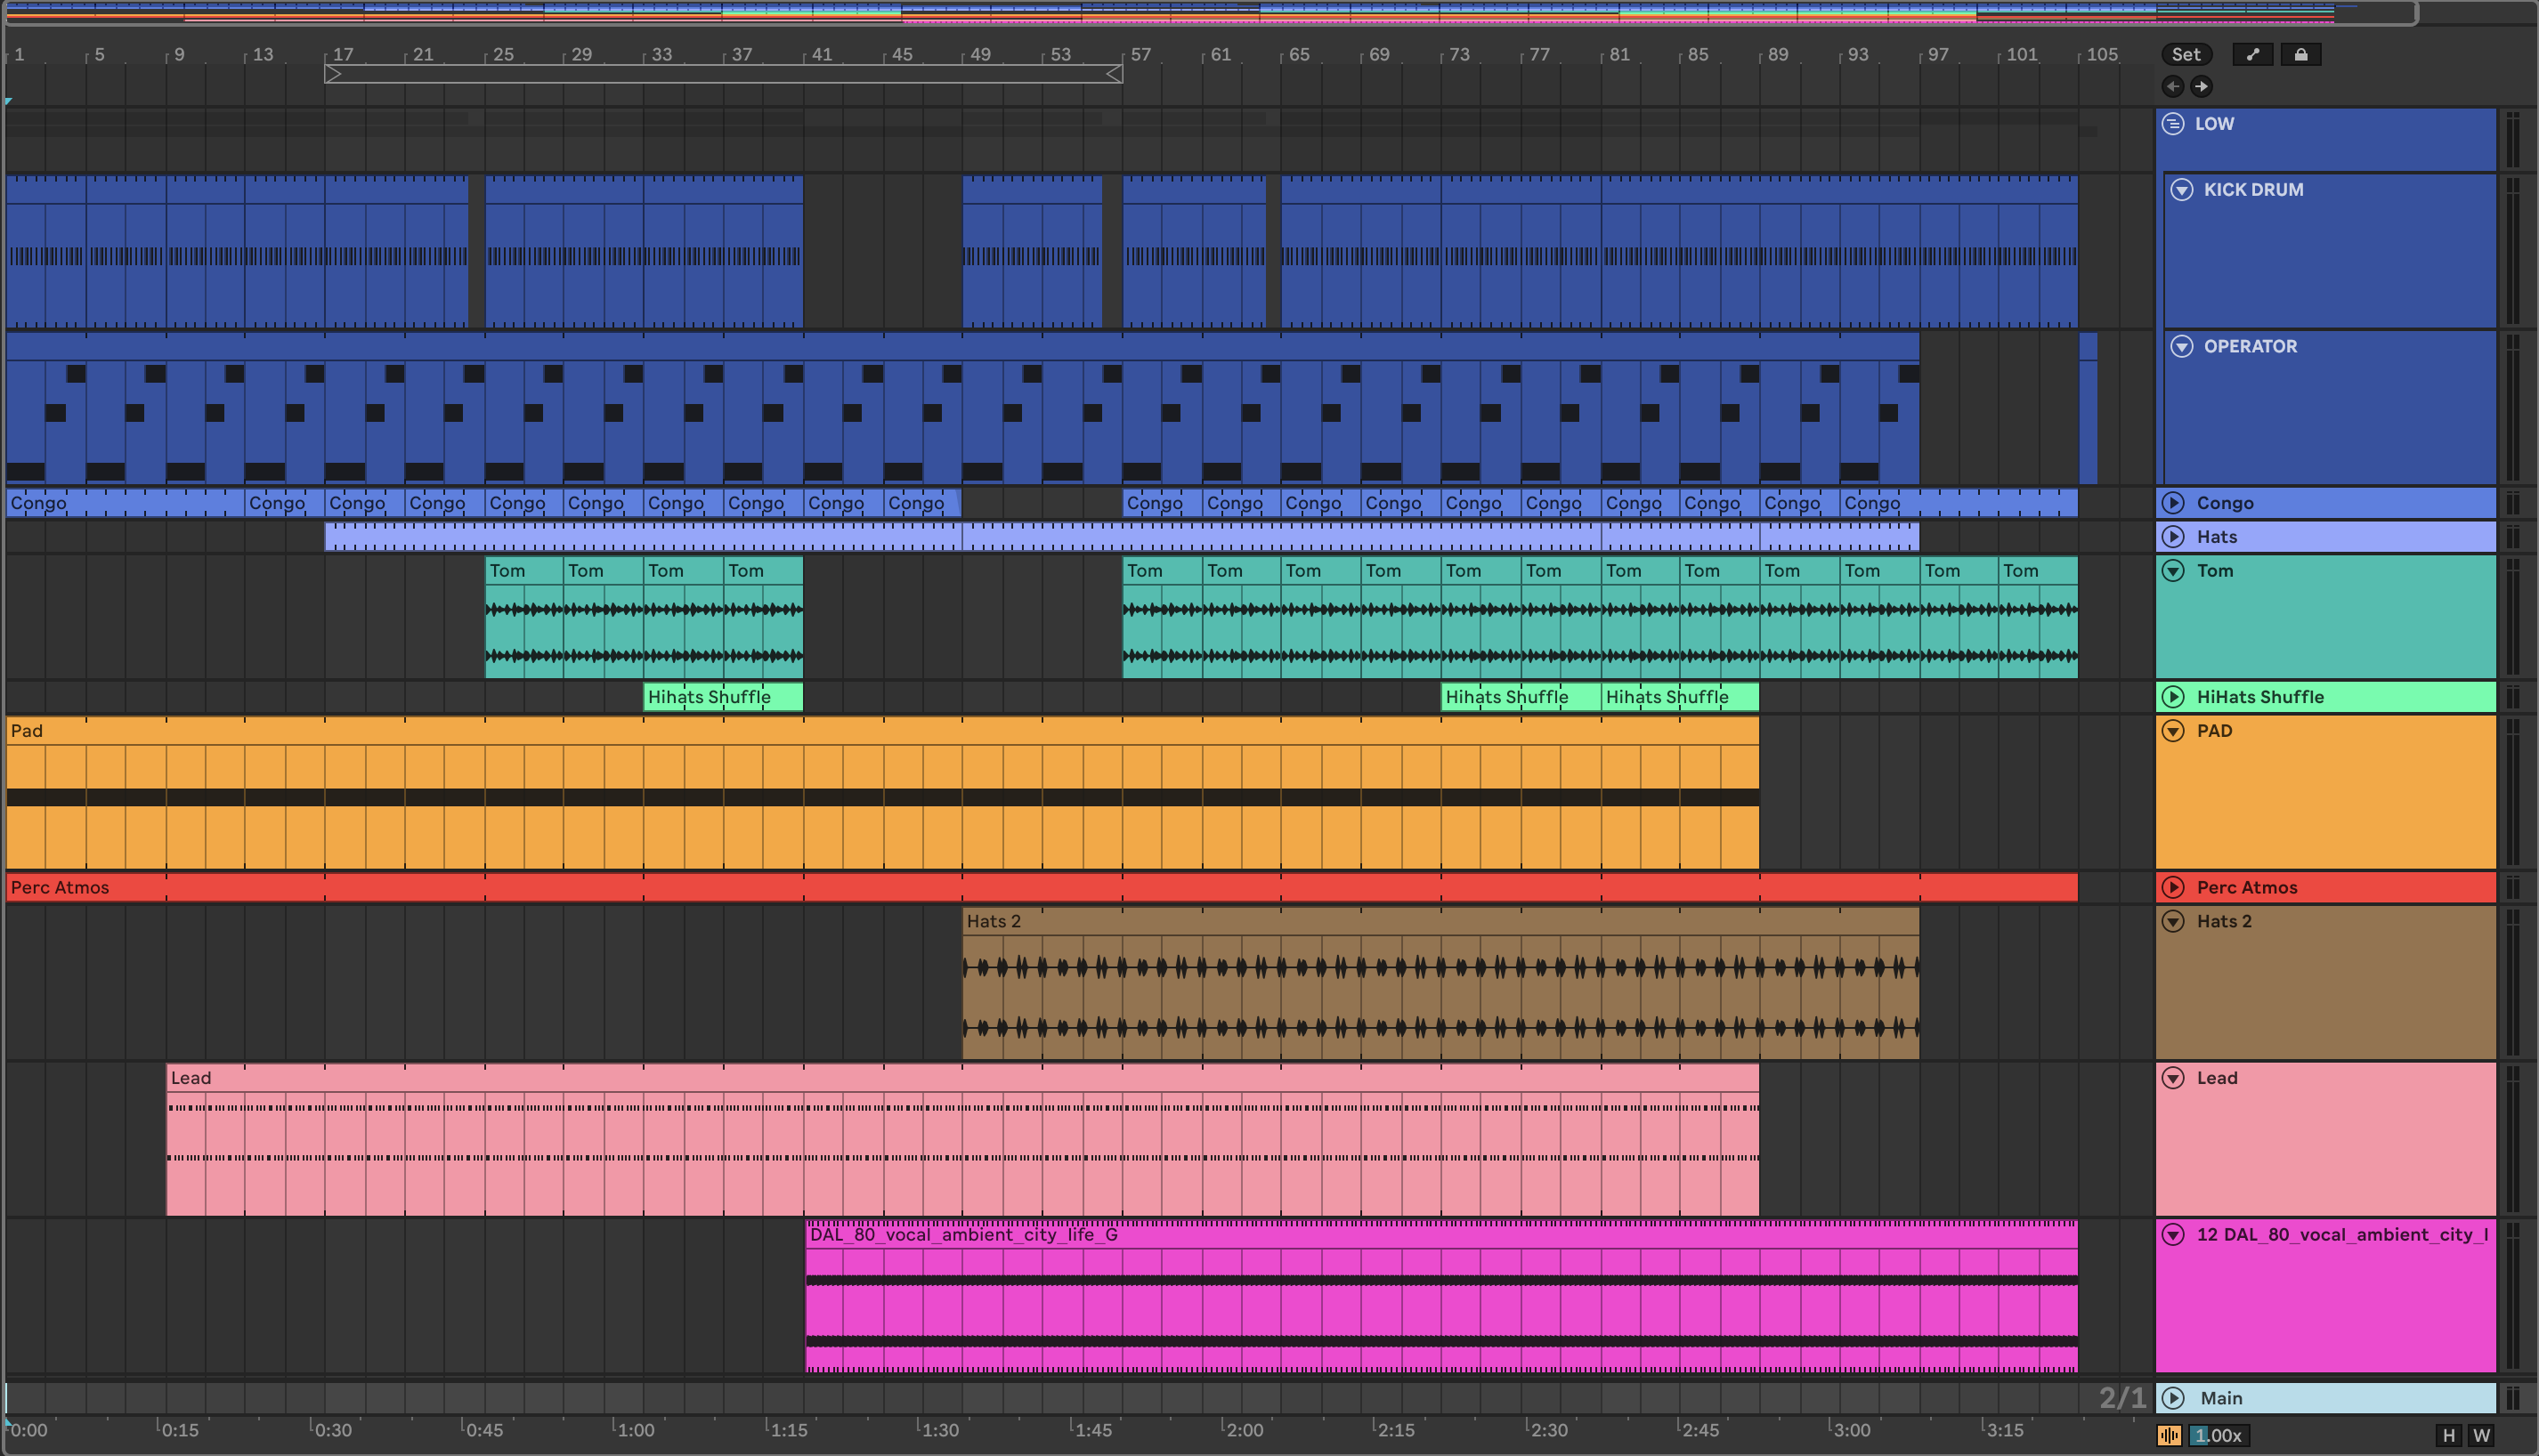Toggle the lock envelopes padlock icon
This screenshot has height=1456, width=2539.
click(x=2300, y=55)
